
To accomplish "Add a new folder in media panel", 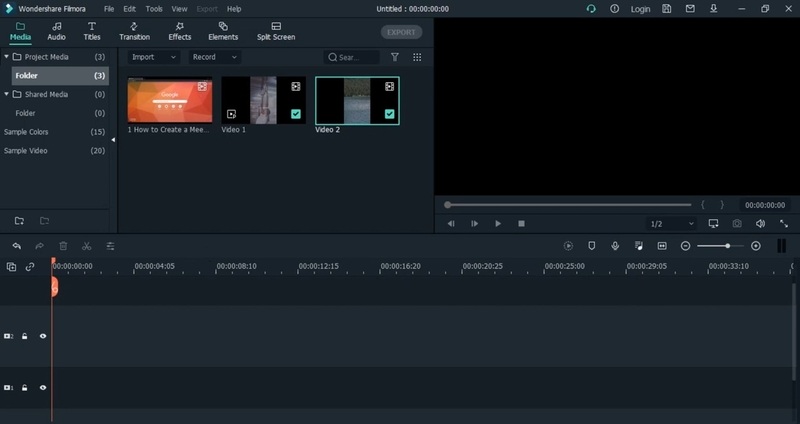I will 19,220.
